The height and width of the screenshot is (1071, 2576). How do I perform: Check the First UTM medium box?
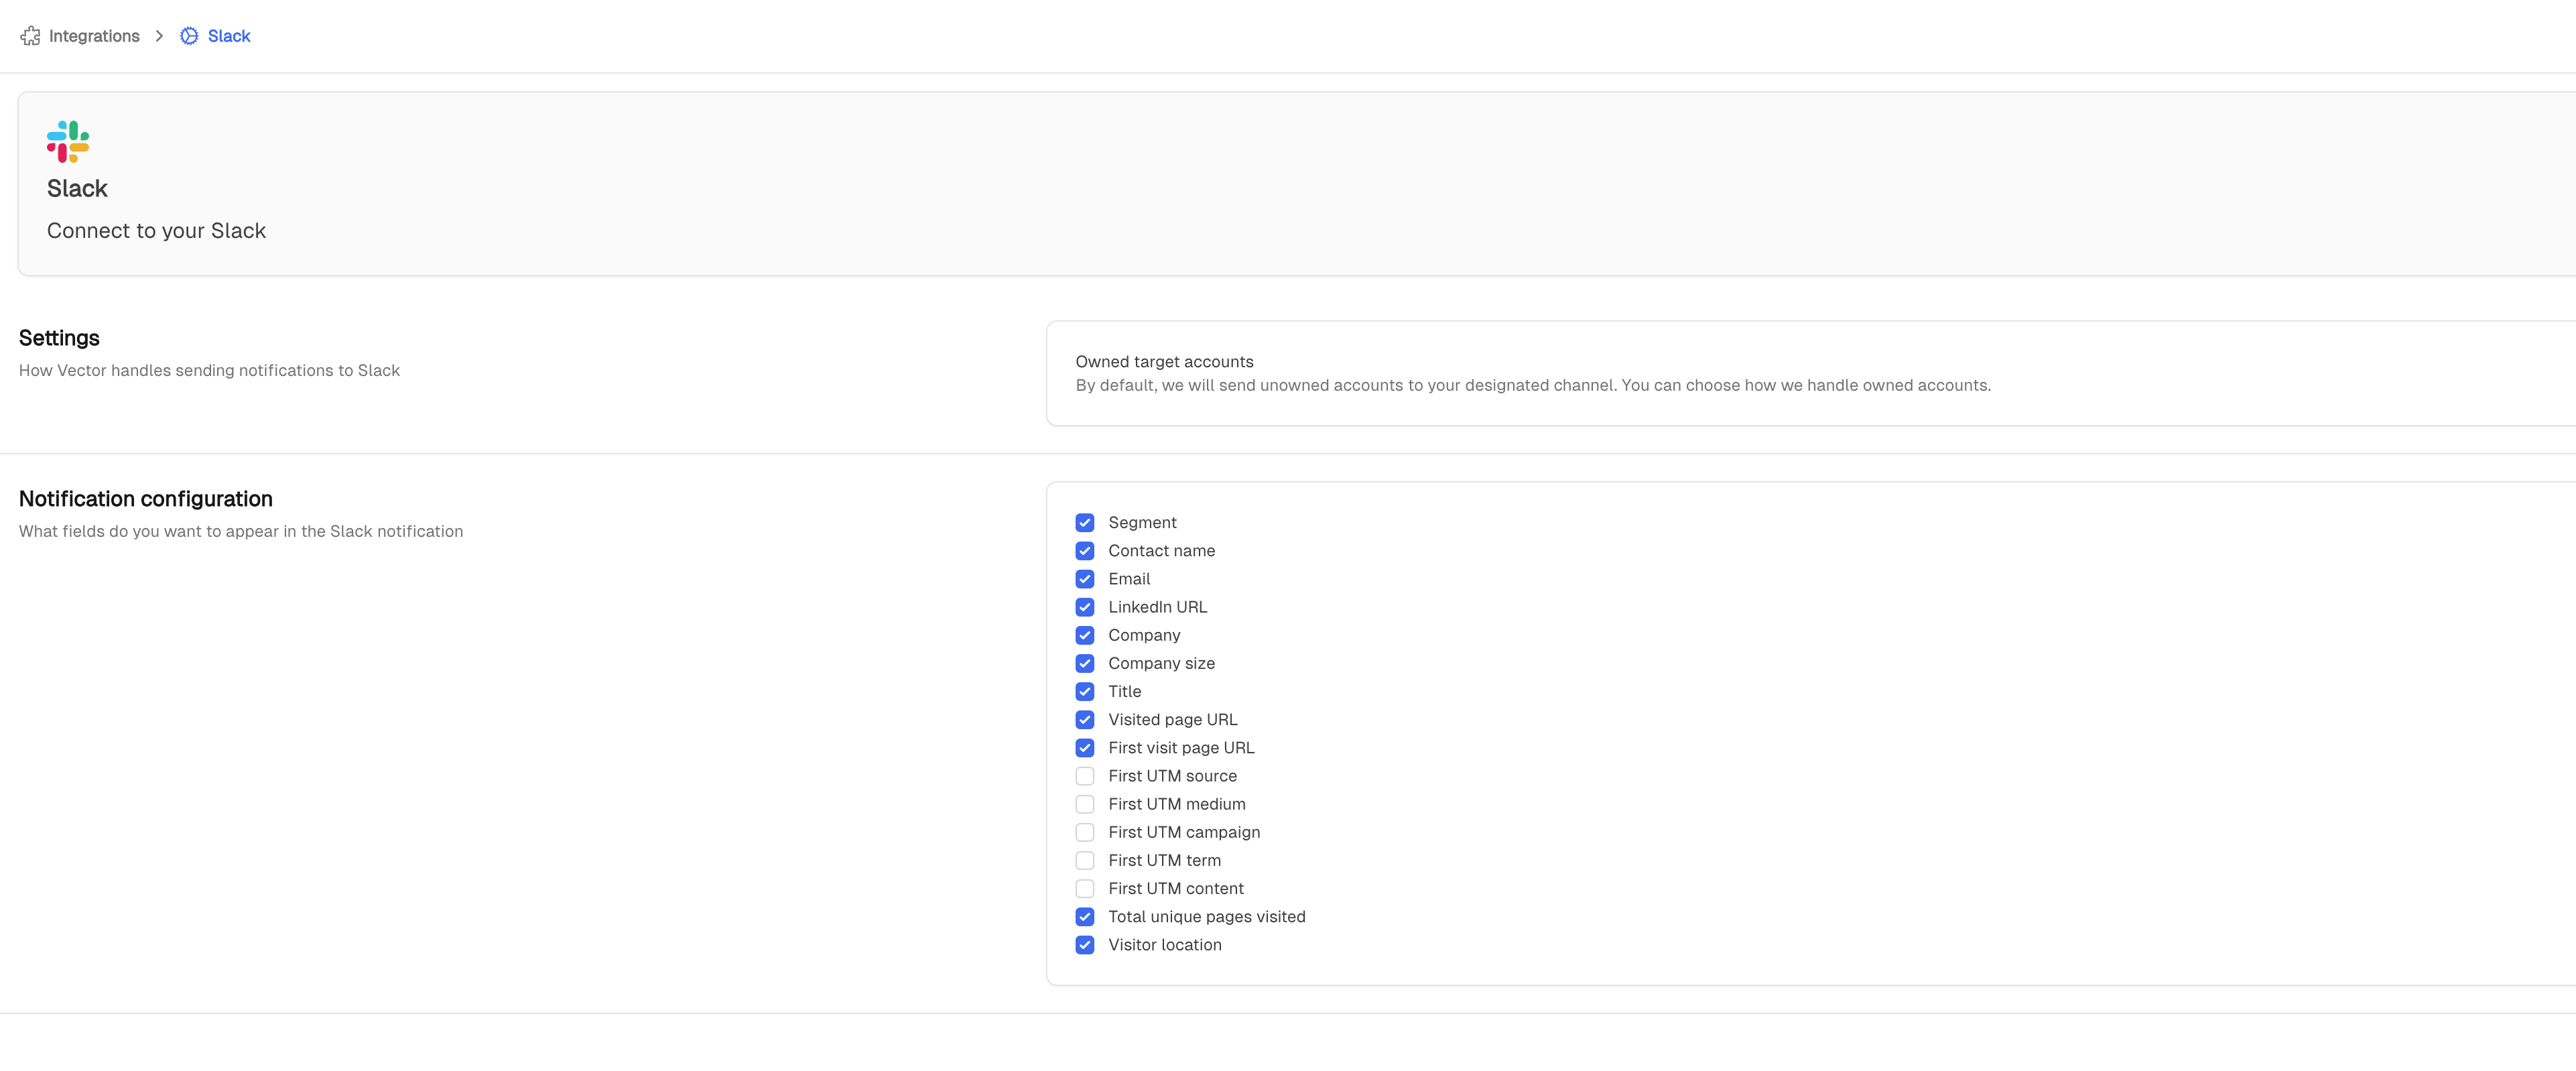tap(1085, 804)
